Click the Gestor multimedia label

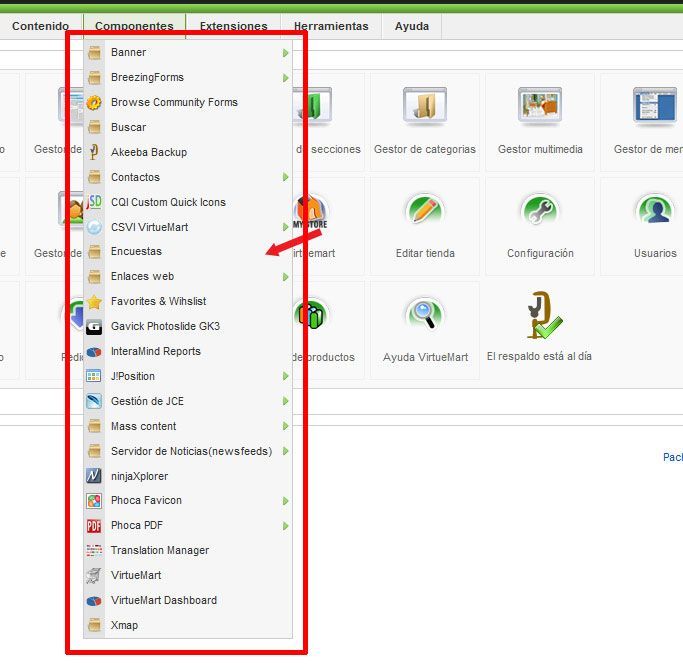pyautogui.click(x=540, y=149)
